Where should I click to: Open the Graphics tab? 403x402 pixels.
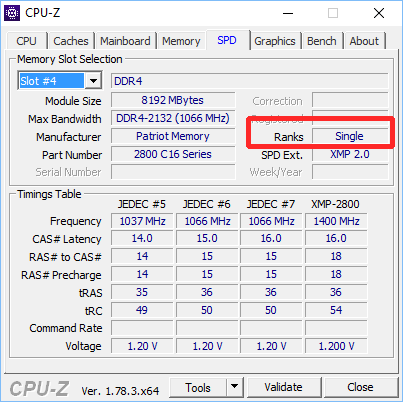[x=275, y=41]
